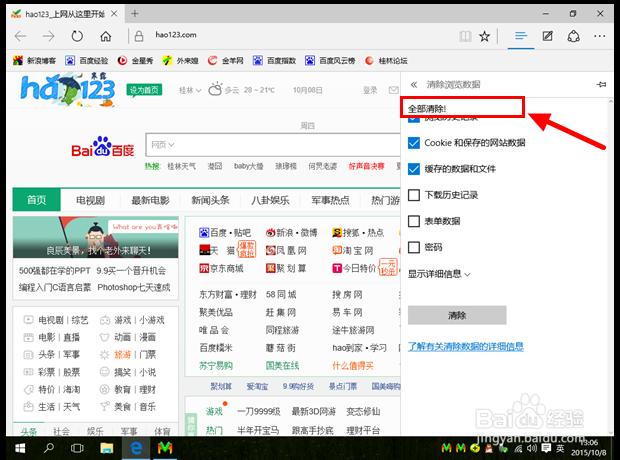Click the browser Back arrow
Screen dimensions: 620x460
[x=21, y=36]
